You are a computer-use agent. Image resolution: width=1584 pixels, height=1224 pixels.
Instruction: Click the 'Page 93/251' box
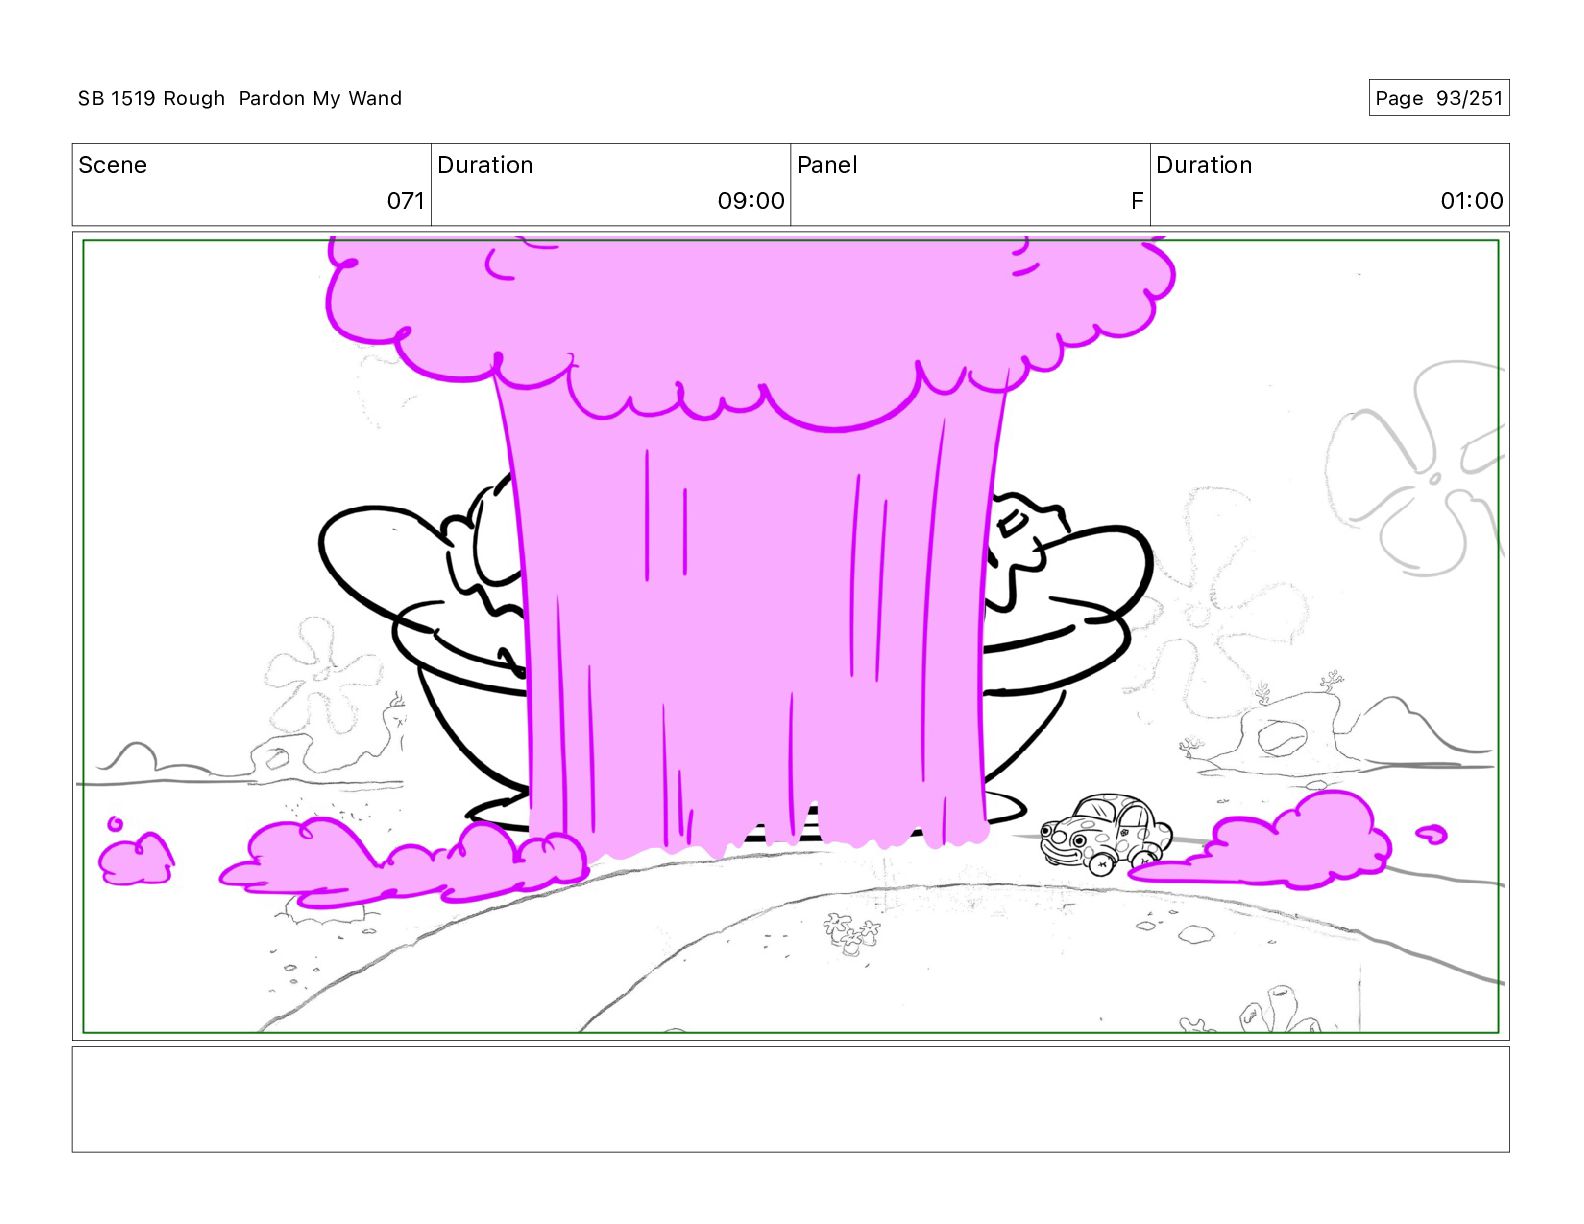pos(1438,98)
